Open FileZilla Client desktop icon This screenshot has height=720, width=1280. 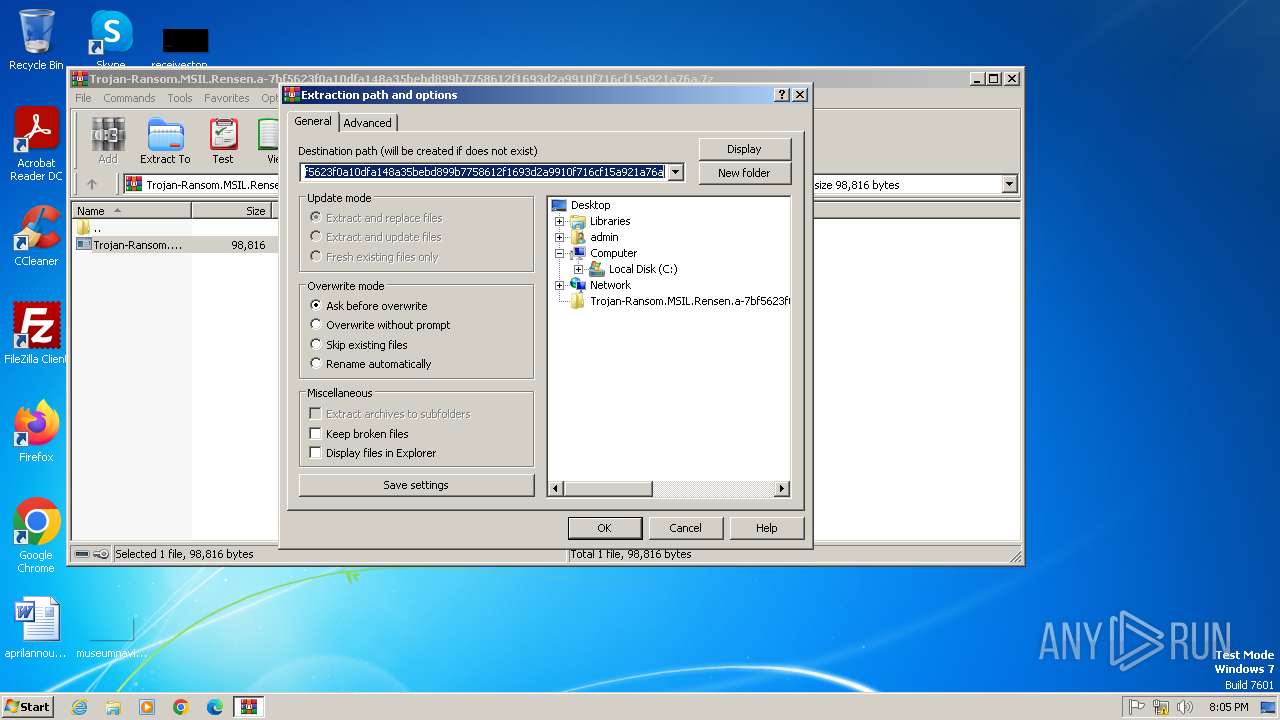point(36,333)
